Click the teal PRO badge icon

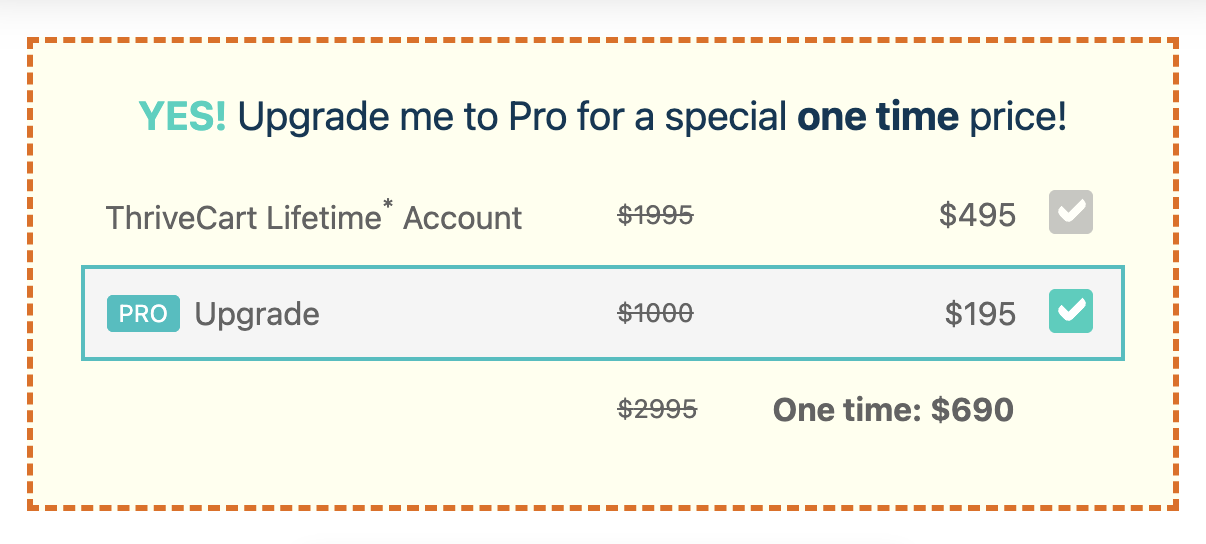click(x=143, y=314)
